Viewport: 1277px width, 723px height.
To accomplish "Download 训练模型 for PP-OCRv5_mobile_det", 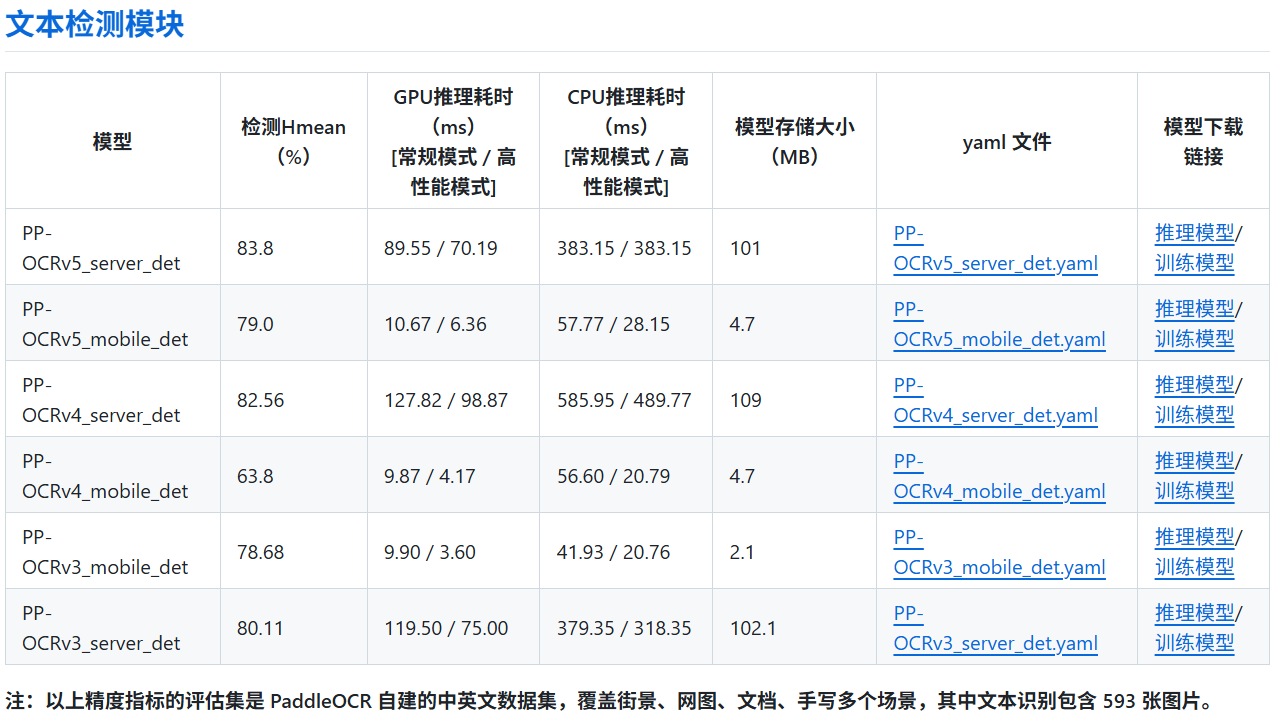I will click(x=1194, y=339).
